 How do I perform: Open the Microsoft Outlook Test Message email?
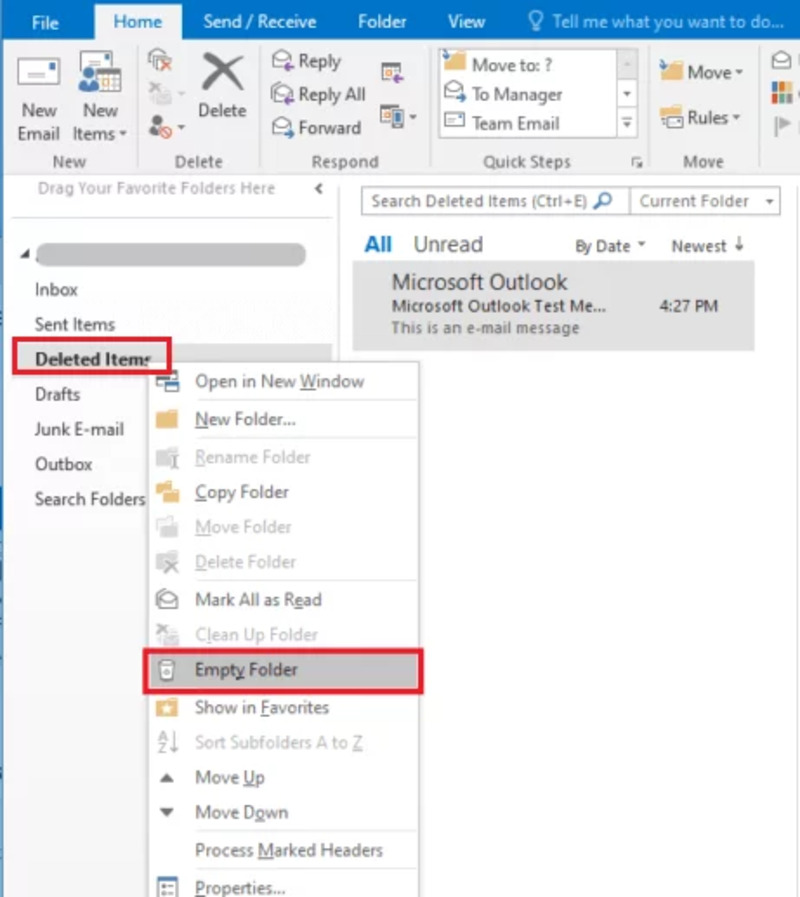click(x=553, y=305)
